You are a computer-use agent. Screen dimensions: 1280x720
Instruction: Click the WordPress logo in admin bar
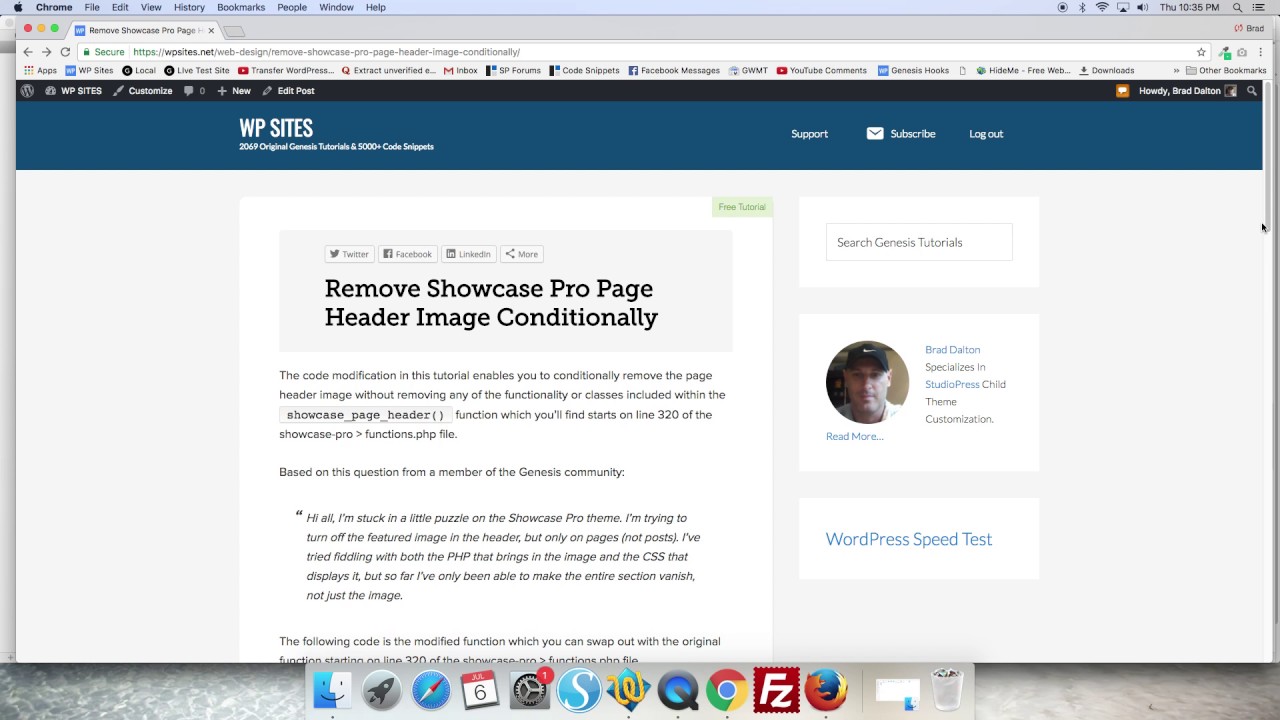[x=27, y=91]
